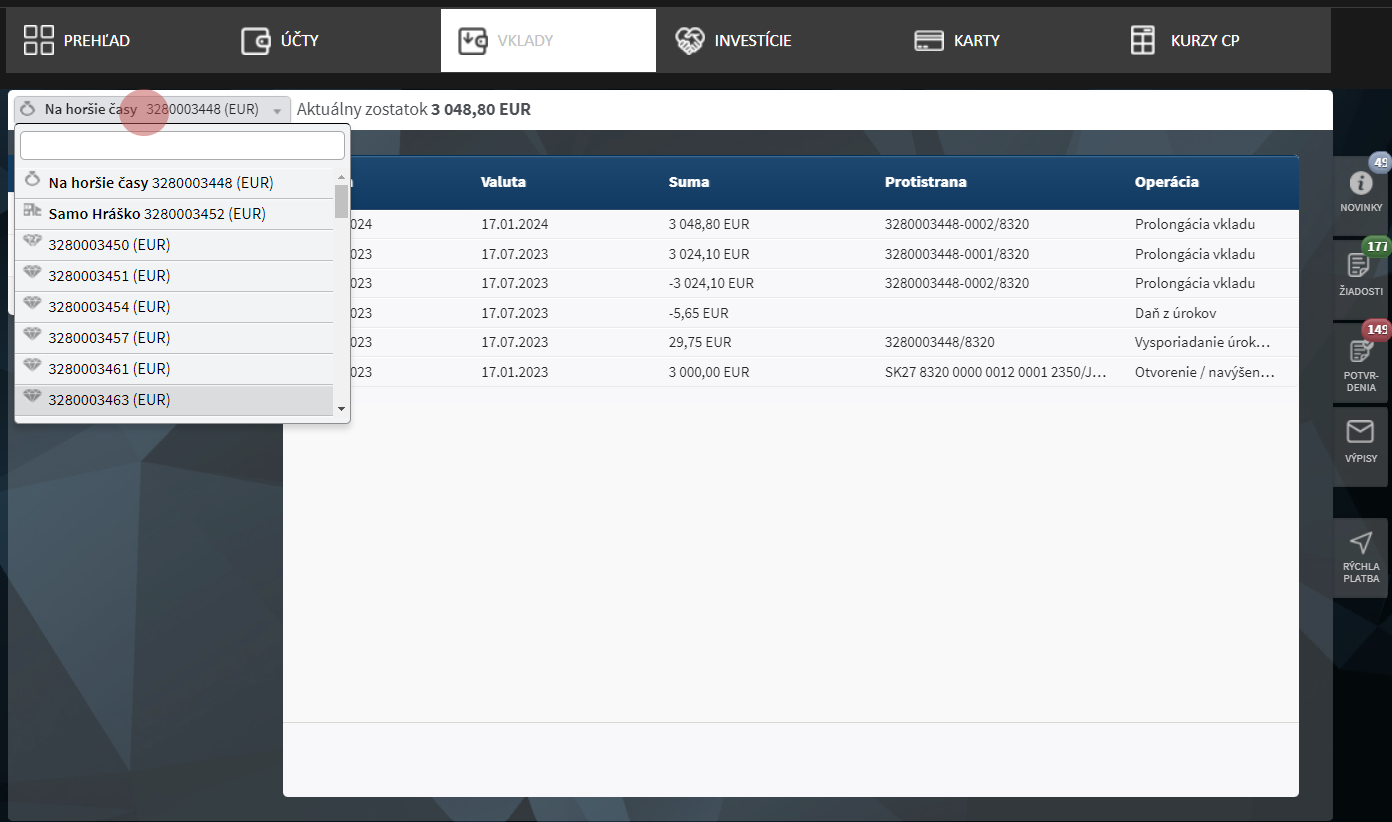Screen dimensions: 1392x822
Task: Select the Daň z úrokov transaction row
Action: click(1175, 313)
